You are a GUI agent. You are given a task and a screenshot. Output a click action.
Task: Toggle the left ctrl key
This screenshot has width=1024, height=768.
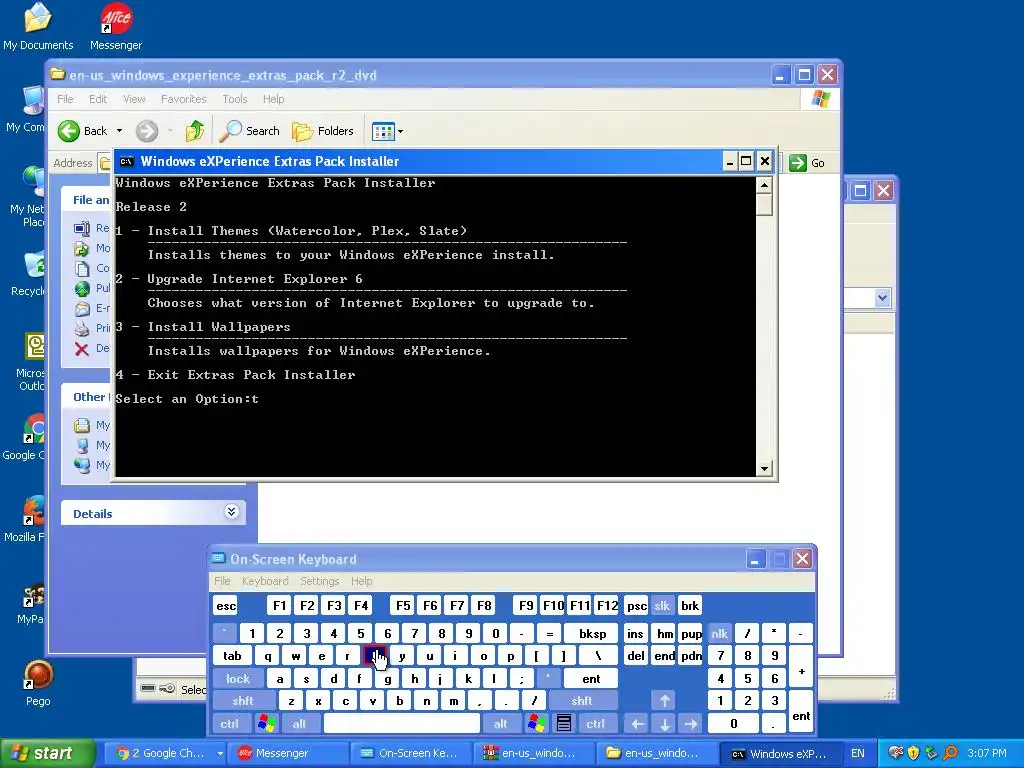tap(229, 724)
